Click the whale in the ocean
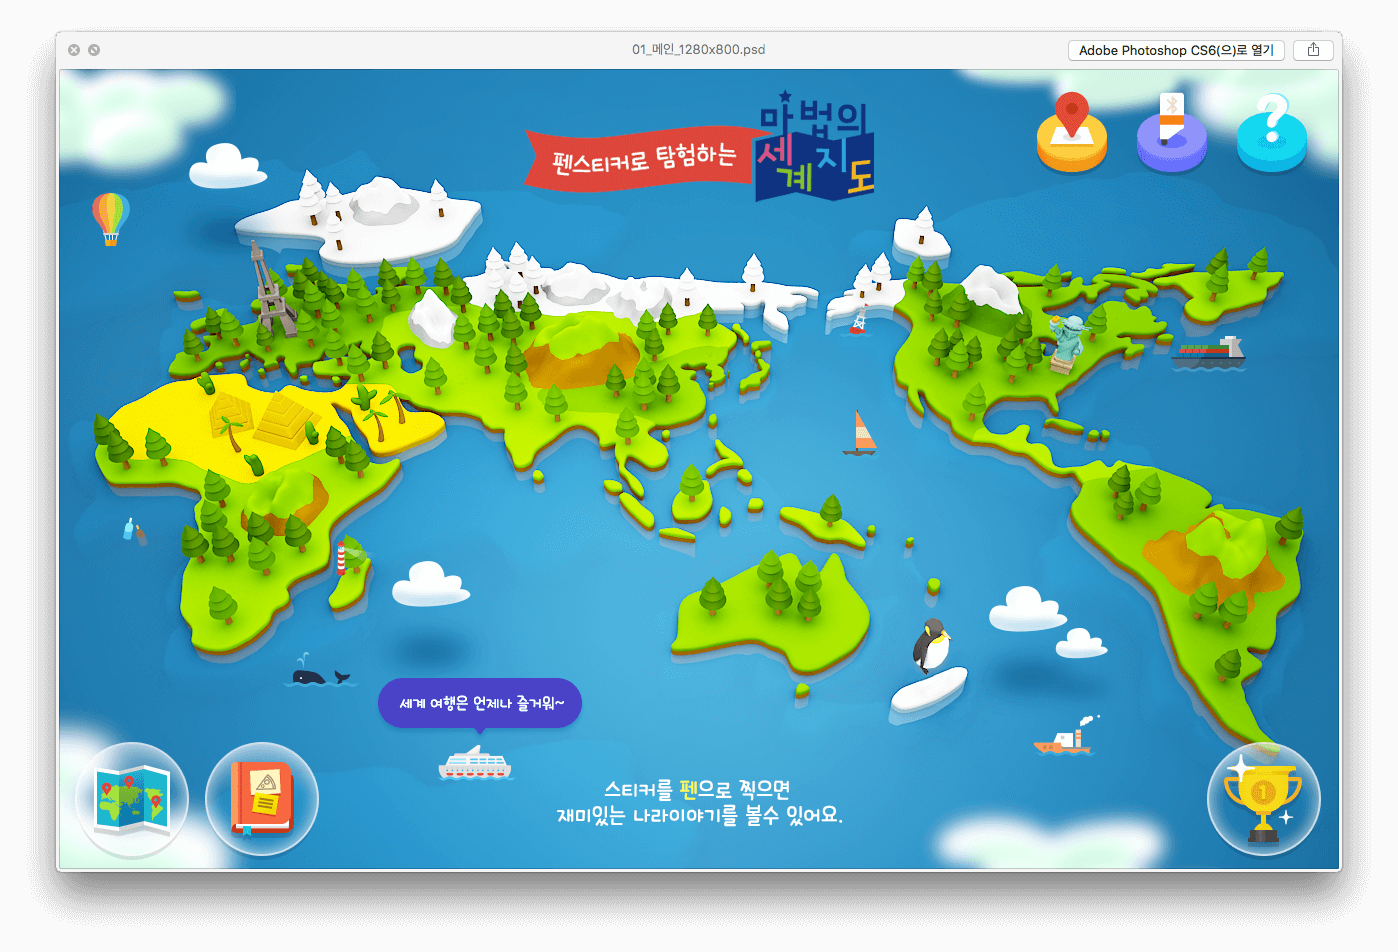 [319, 673]
